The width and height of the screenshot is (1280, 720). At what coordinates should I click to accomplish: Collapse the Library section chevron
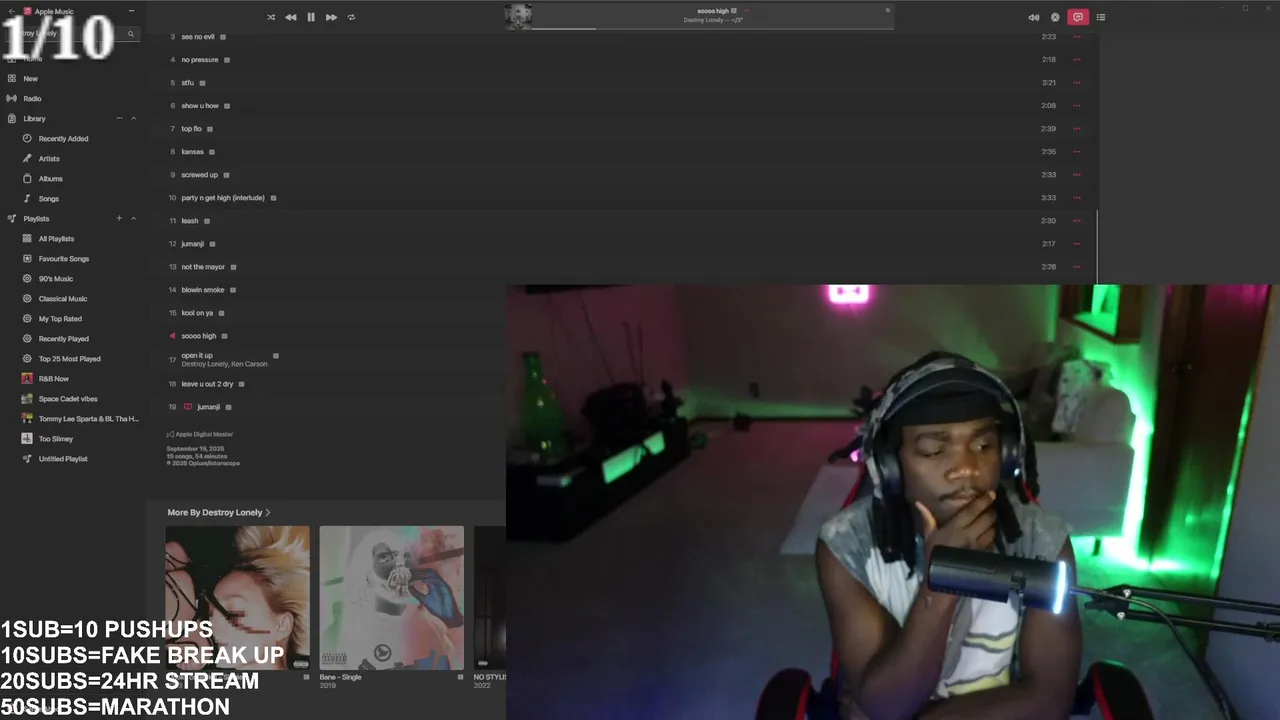tap(133, 118)
